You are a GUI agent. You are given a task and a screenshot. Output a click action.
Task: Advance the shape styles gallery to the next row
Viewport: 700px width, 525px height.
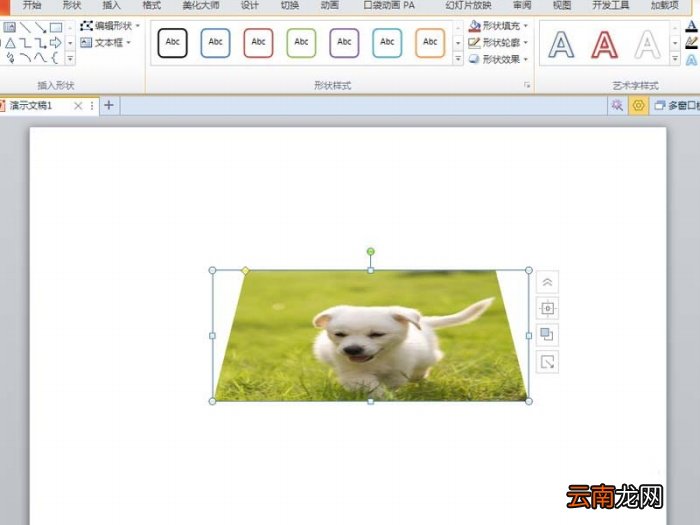pos(458,43)
